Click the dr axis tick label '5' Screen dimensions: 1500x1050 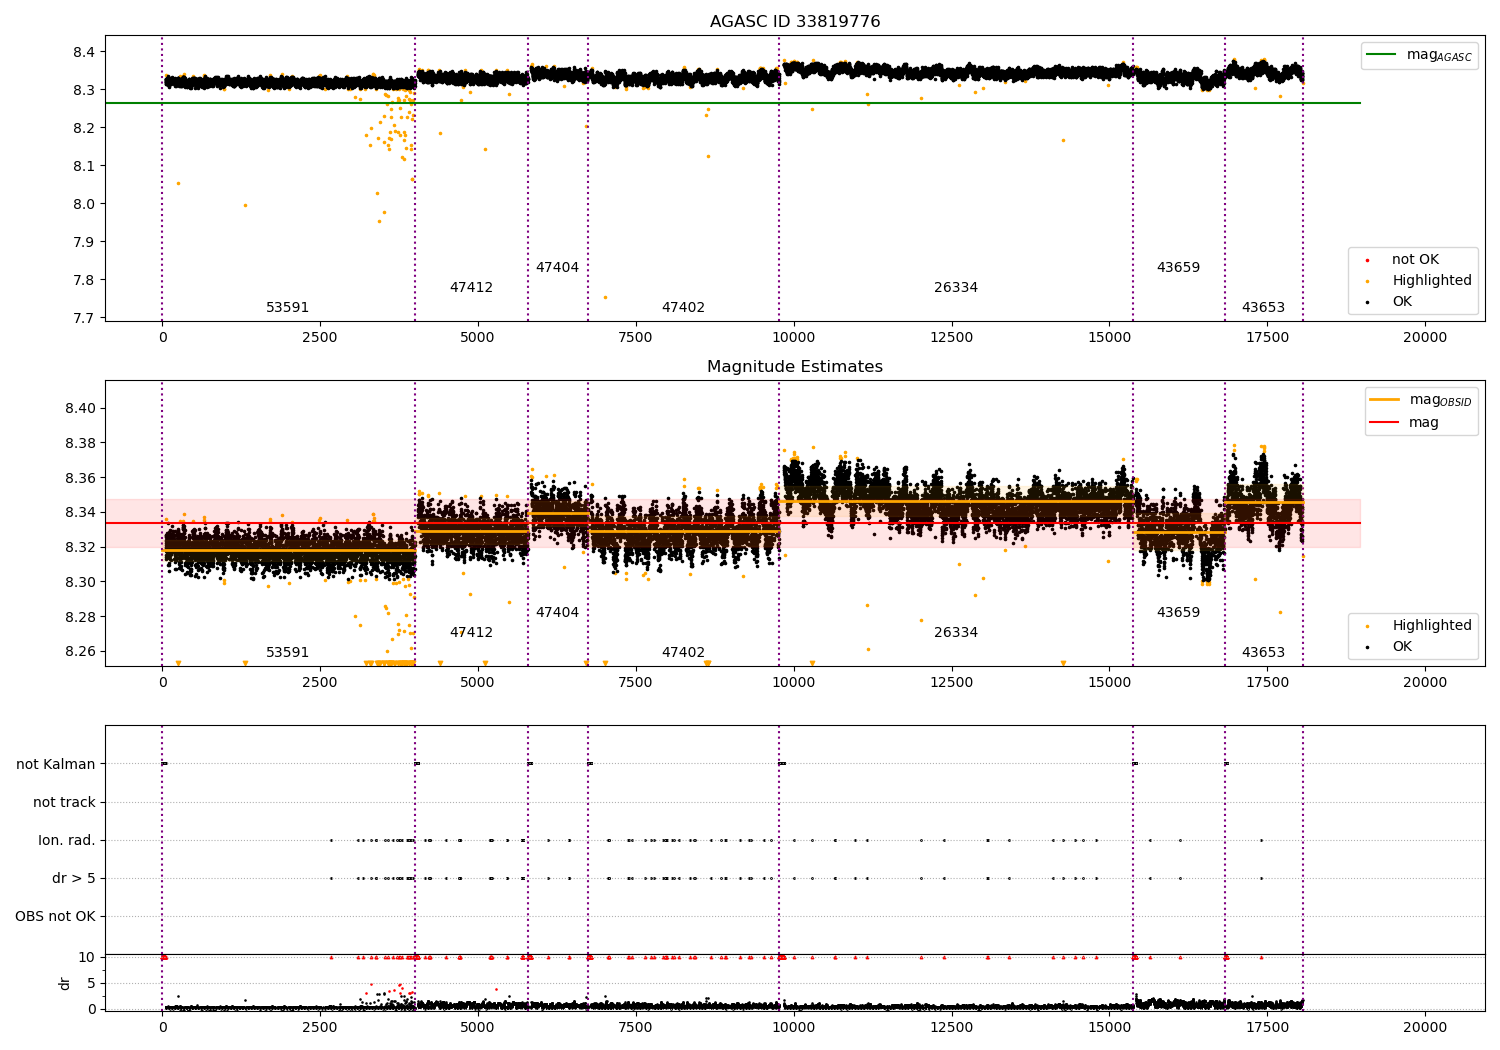(x=92, y=983)
